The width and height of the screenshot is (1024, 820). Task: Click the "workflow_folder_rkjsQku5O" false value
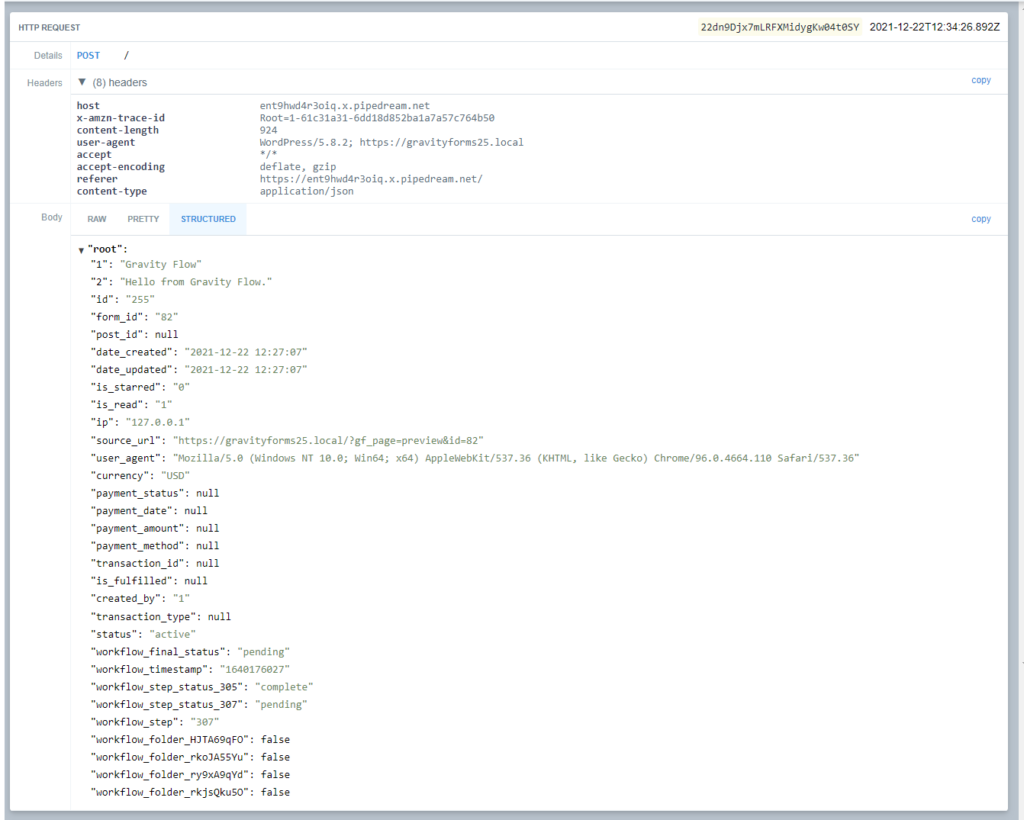pos(275,792)
